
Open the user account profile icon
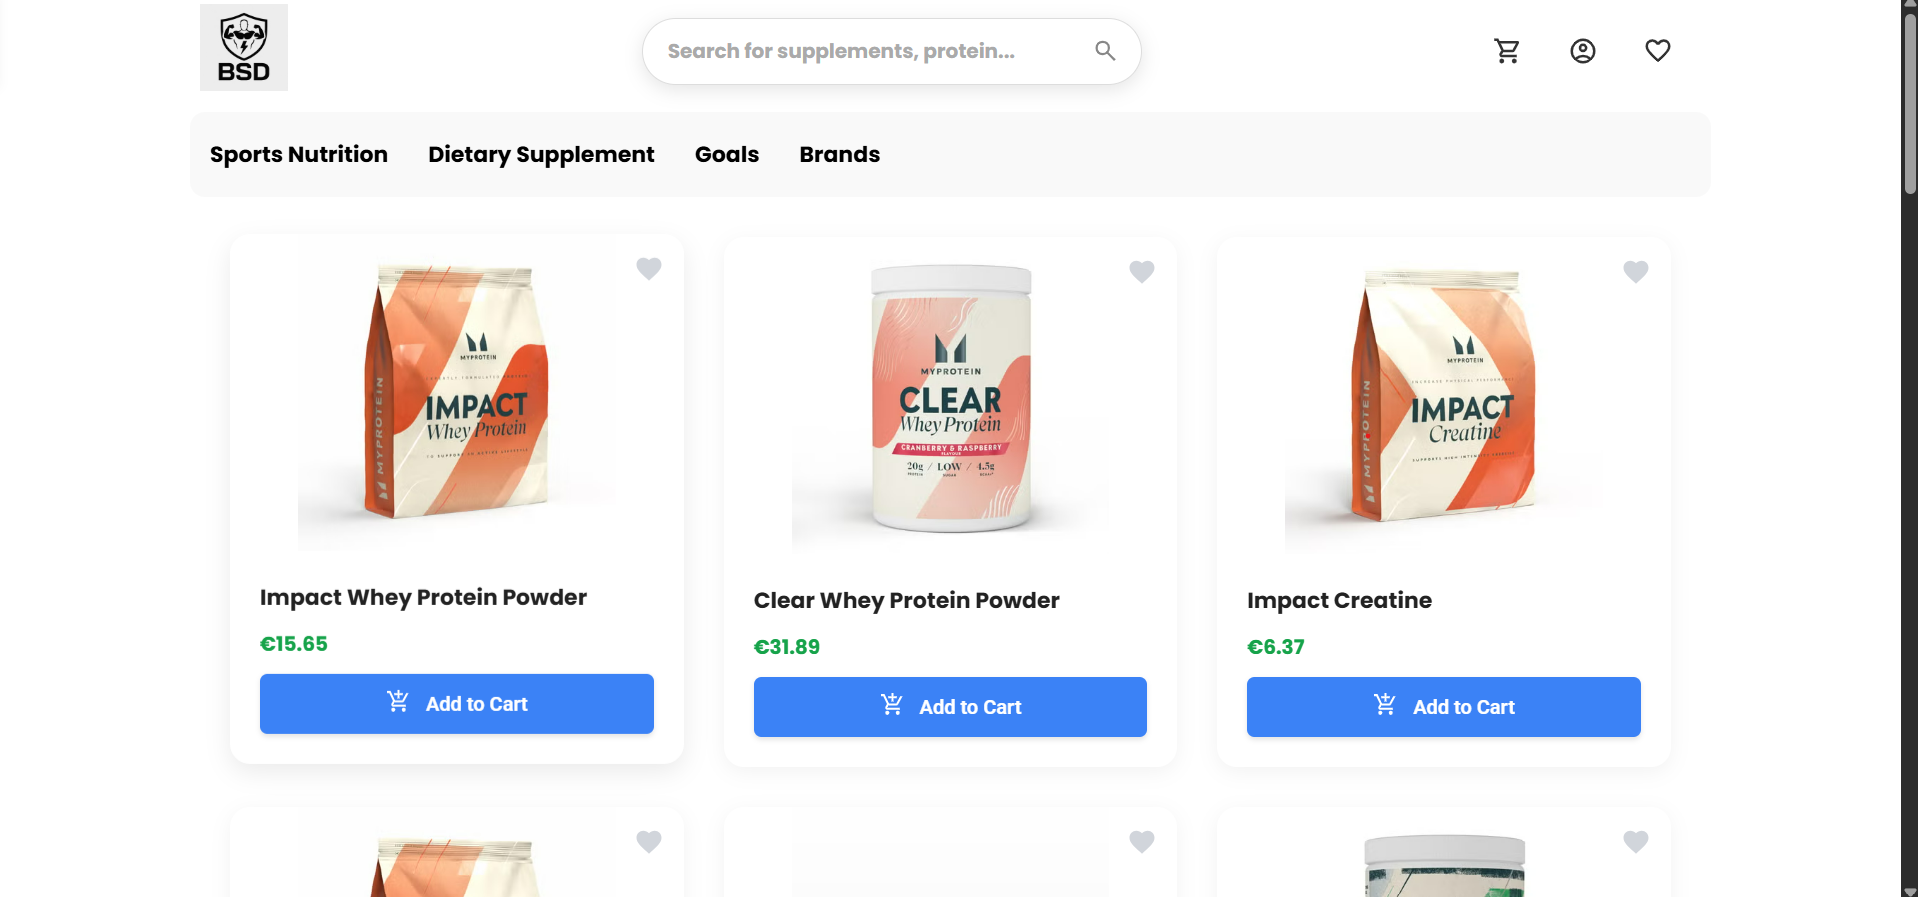point(1582,51)
